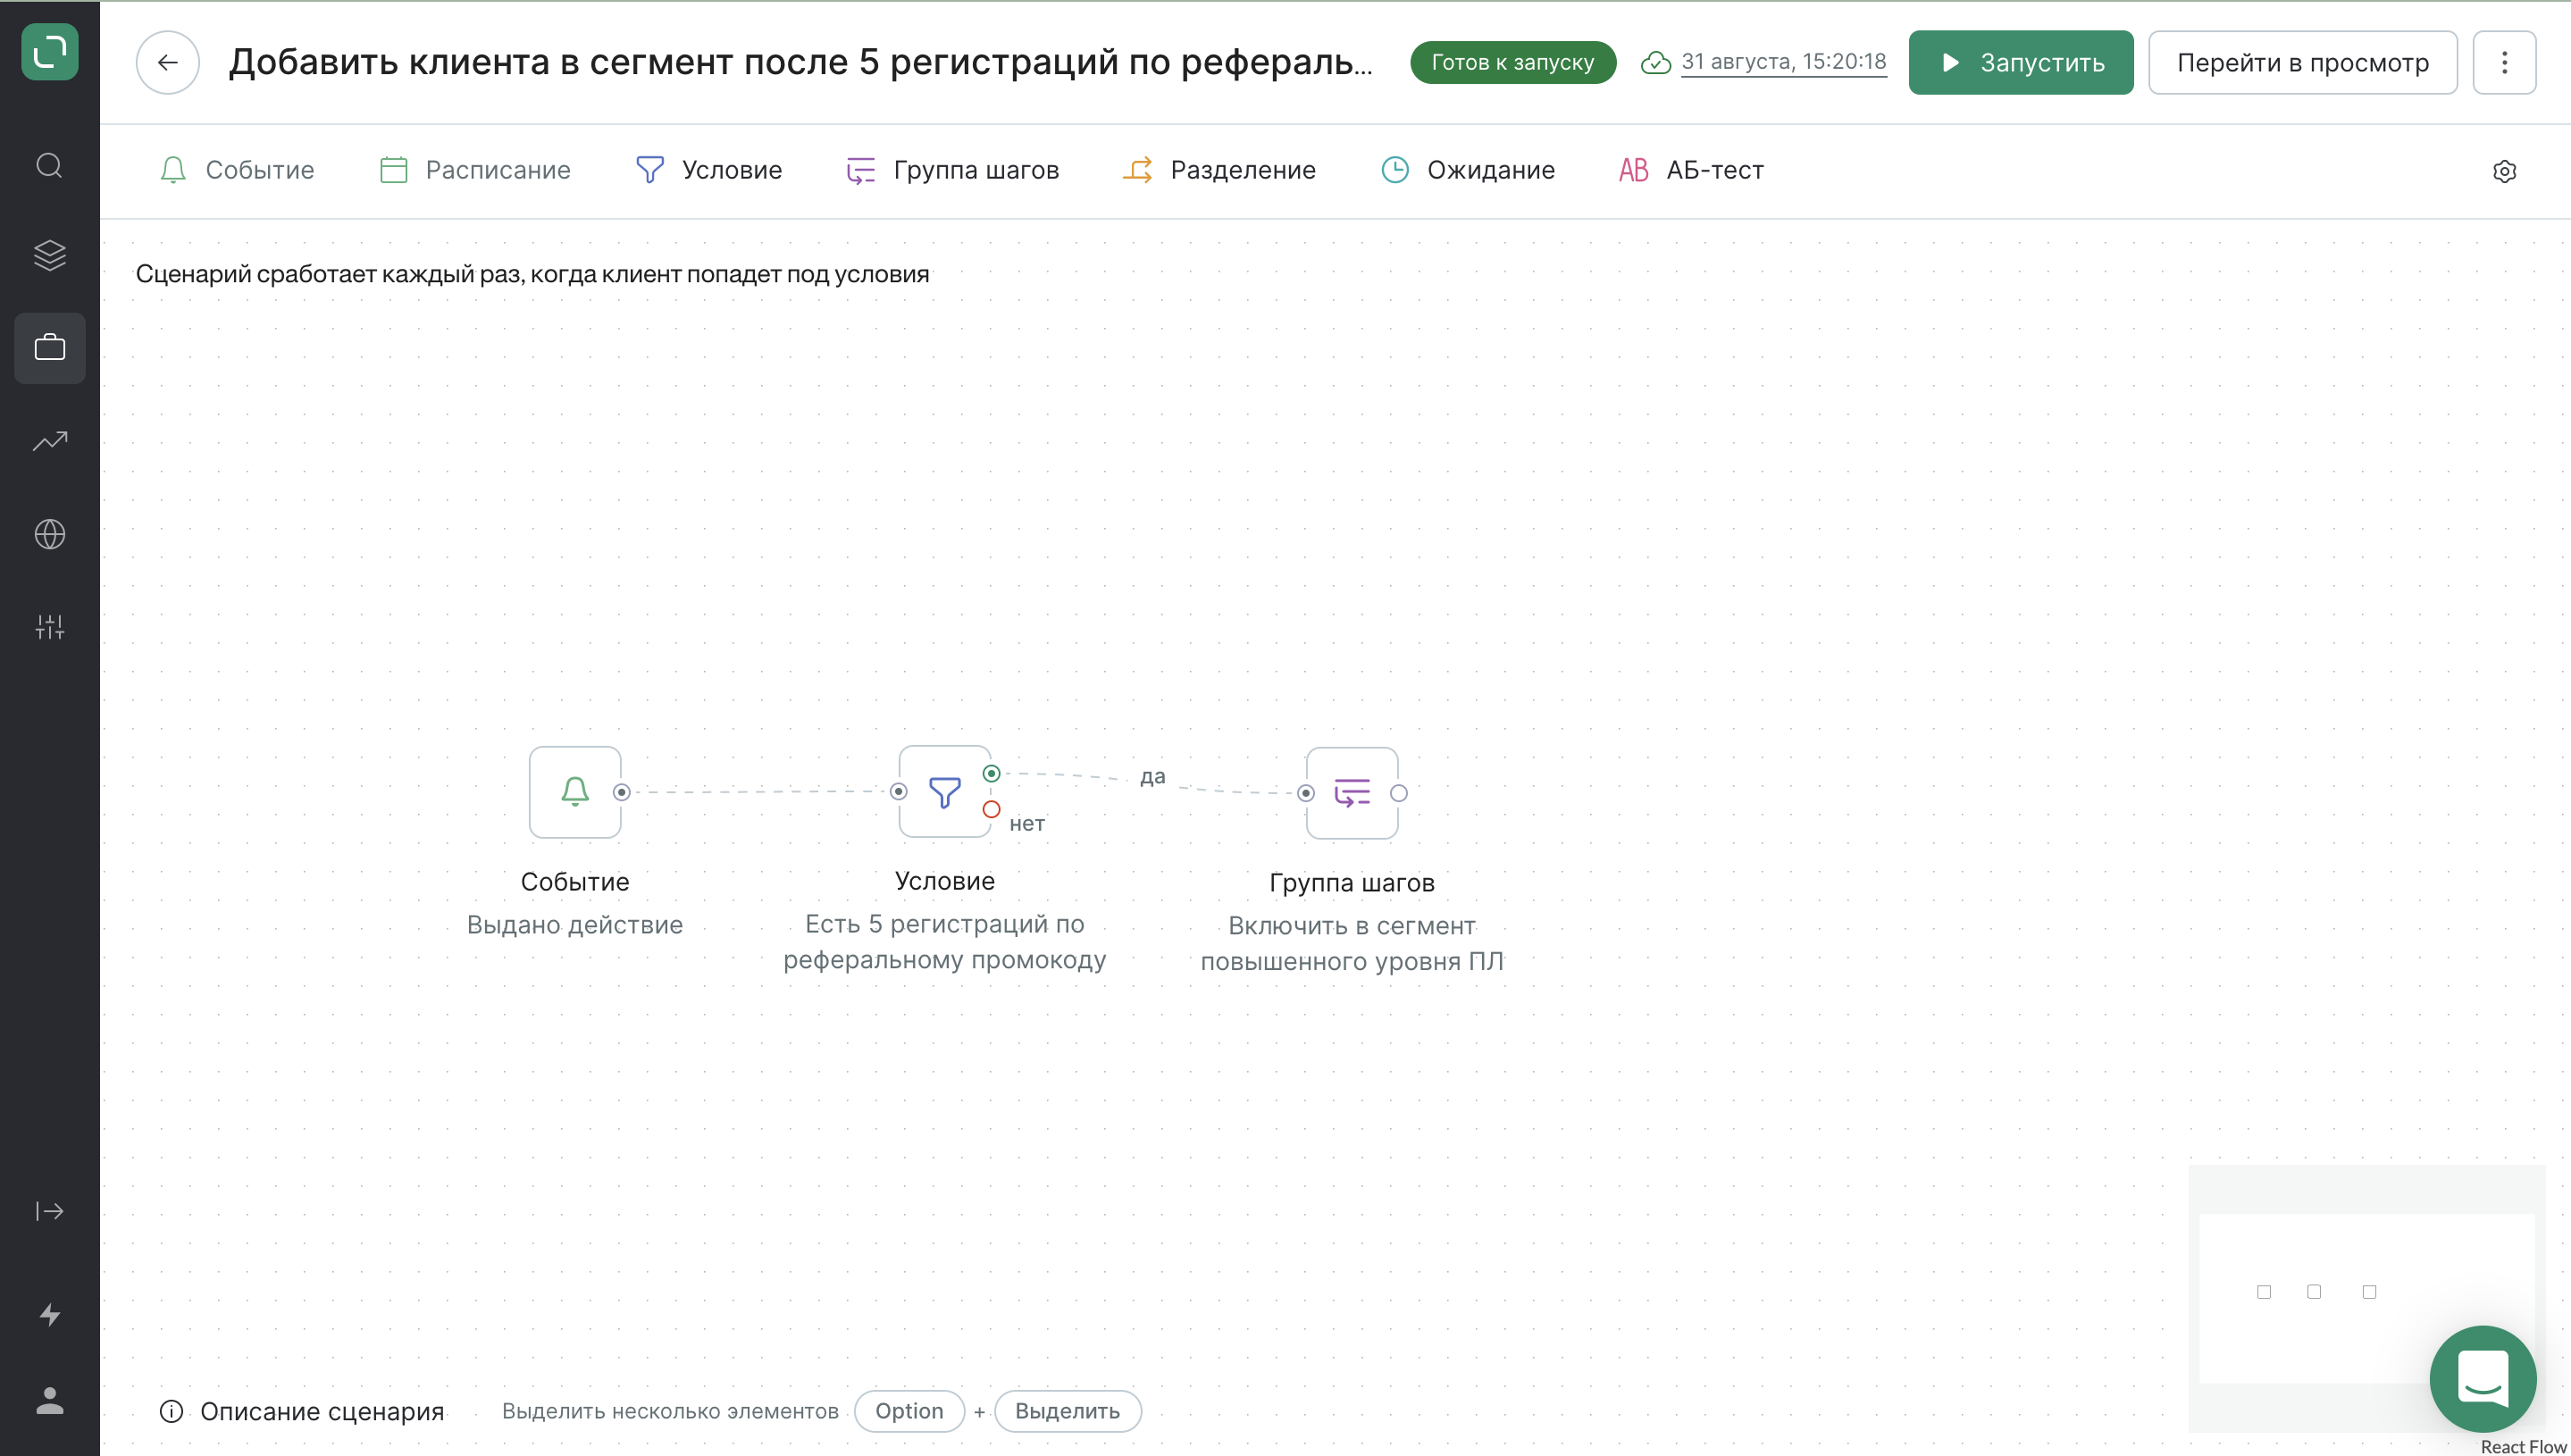Screen dimensions: 2571x1456
Task: Open the support chat widget
Action: click(x=2483, y=1379)
